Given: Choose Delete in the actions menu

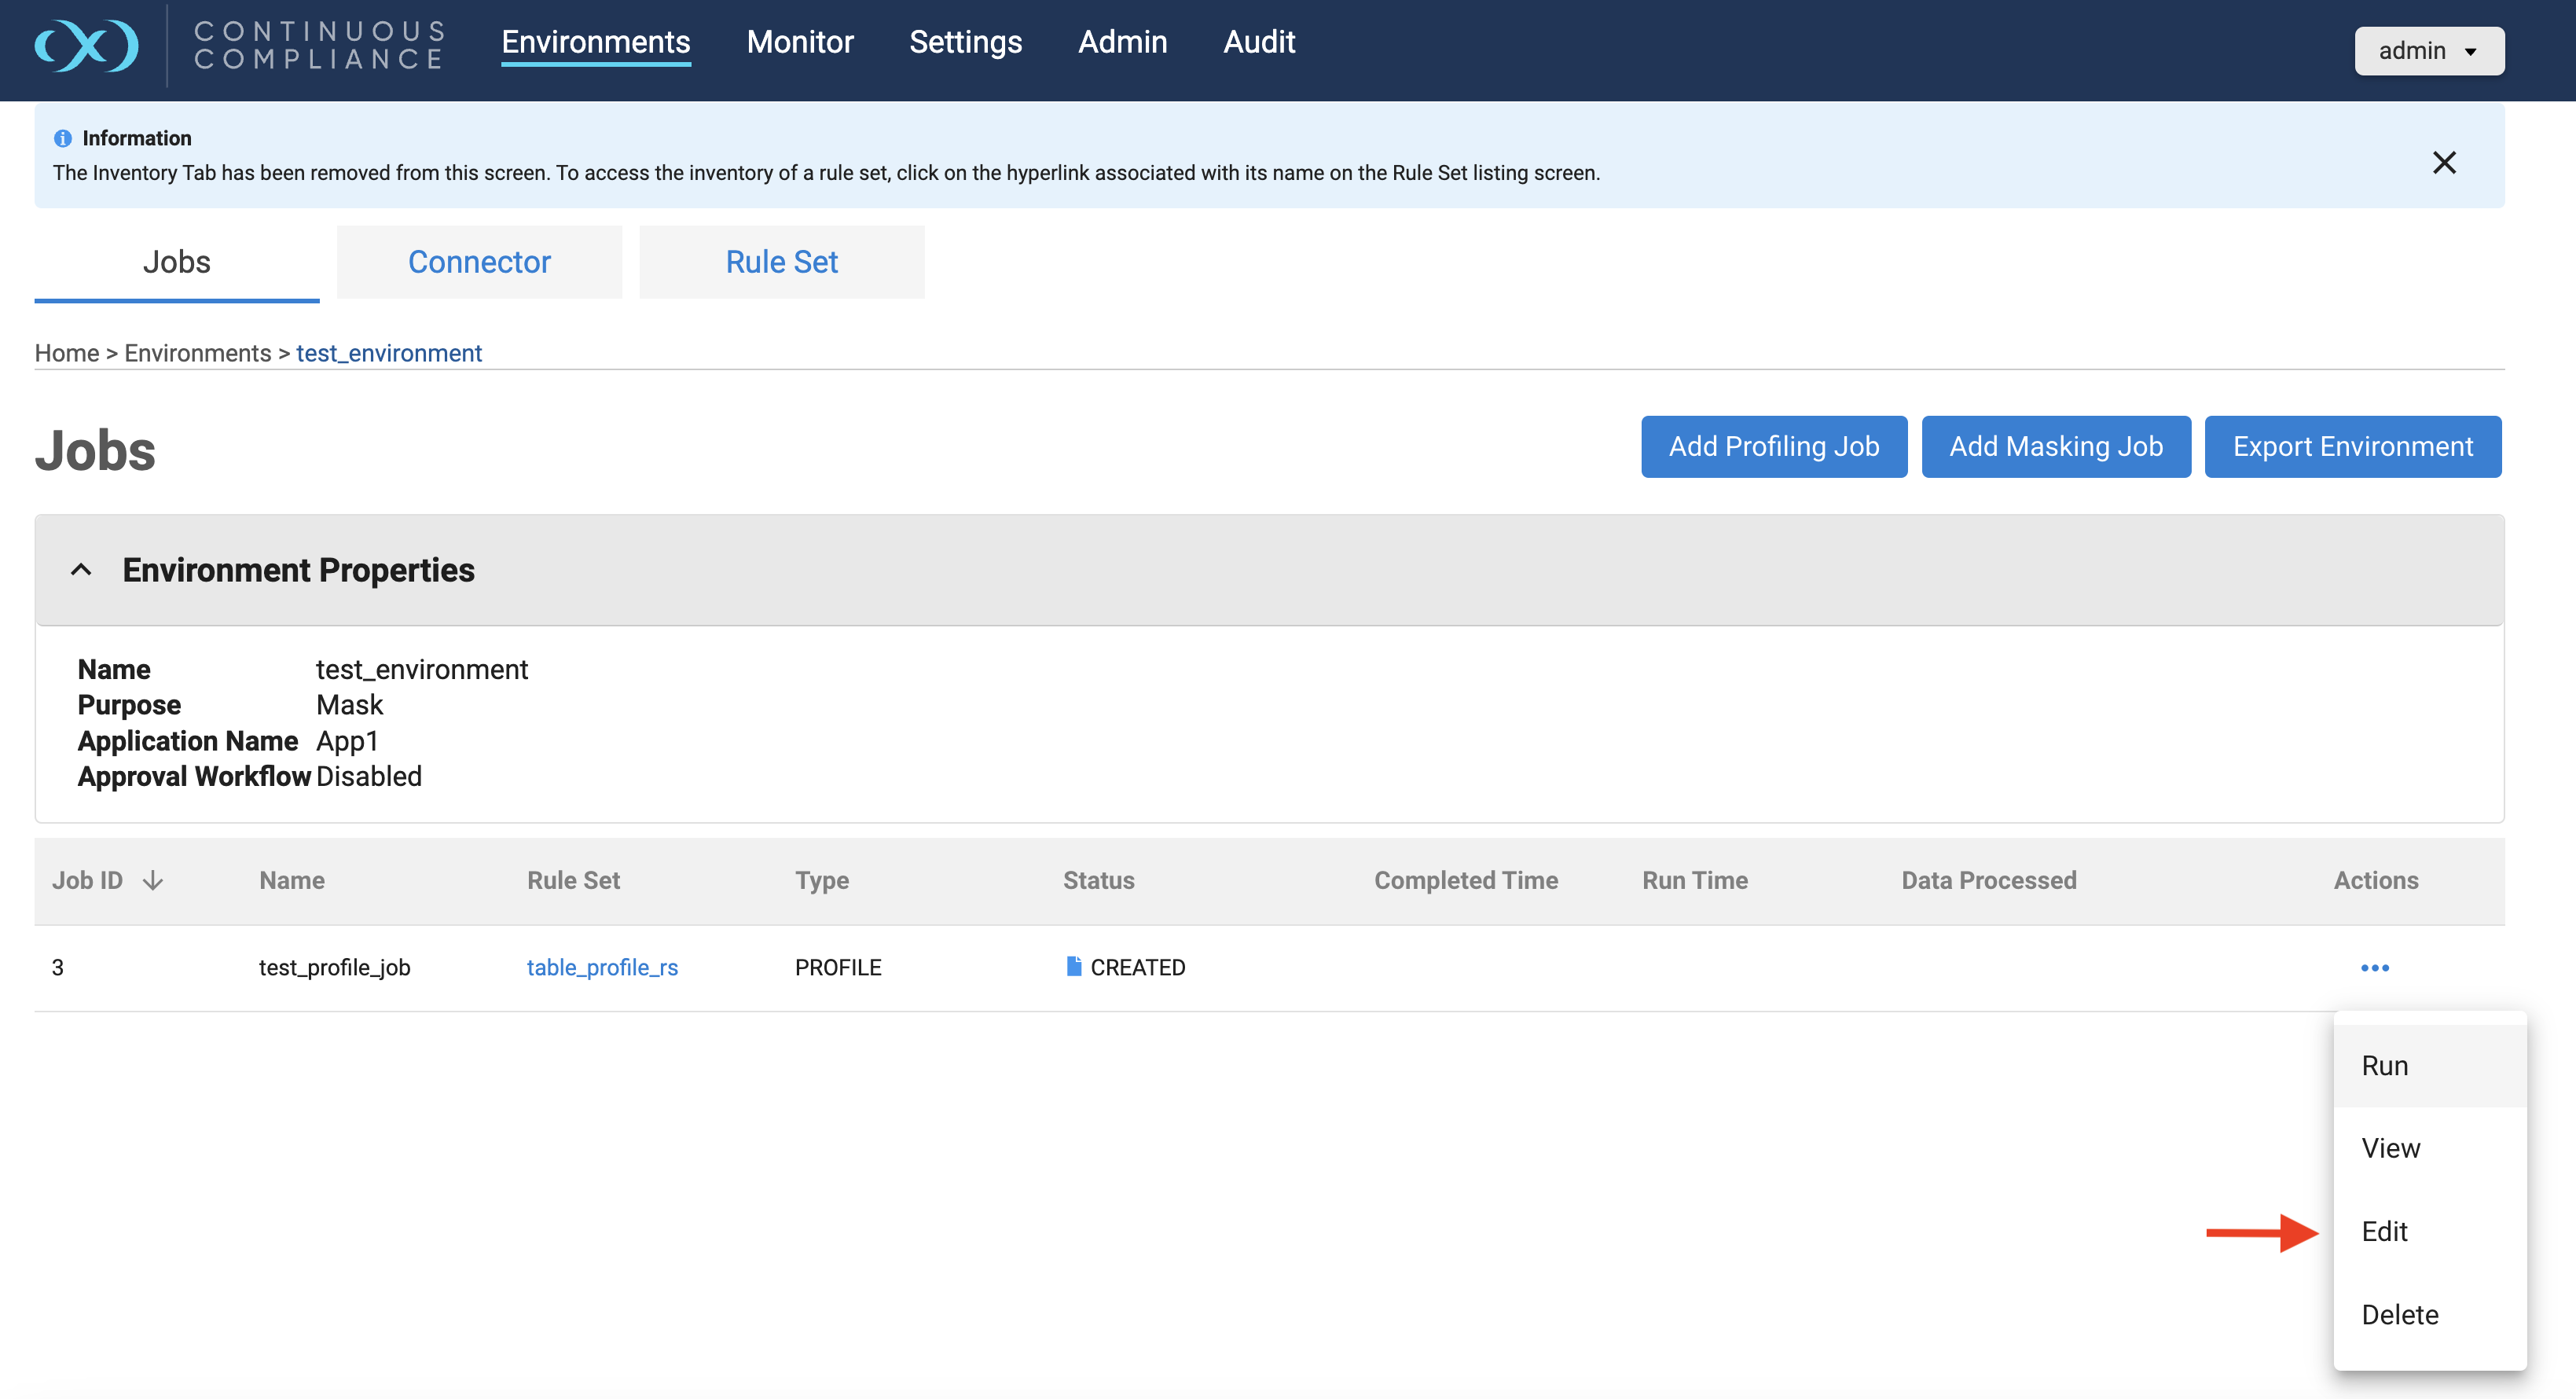Looking at the screenshot, I should 2399,1314.
